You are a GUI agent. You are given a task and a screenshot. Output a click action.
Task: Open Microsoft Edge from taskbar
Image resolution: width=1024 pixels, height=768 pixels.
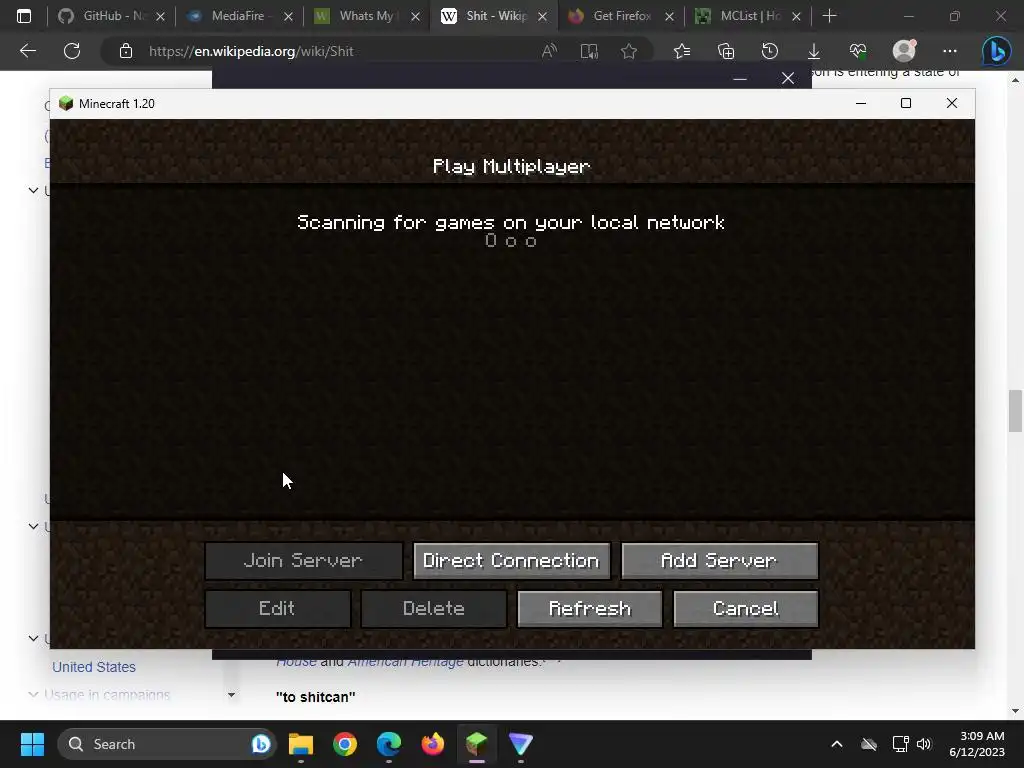pos(389,744)
